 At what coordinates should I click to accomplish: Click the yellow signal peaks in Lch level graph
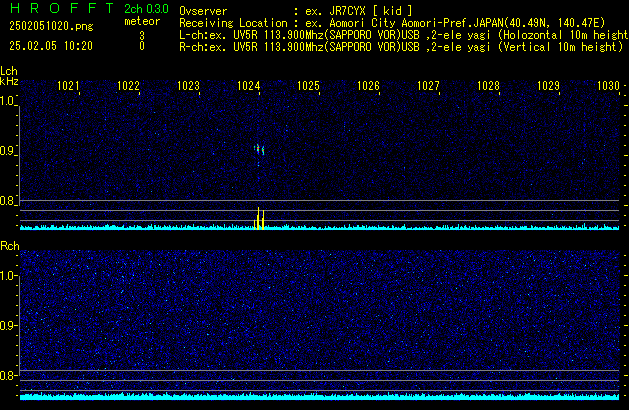[259, 218]
